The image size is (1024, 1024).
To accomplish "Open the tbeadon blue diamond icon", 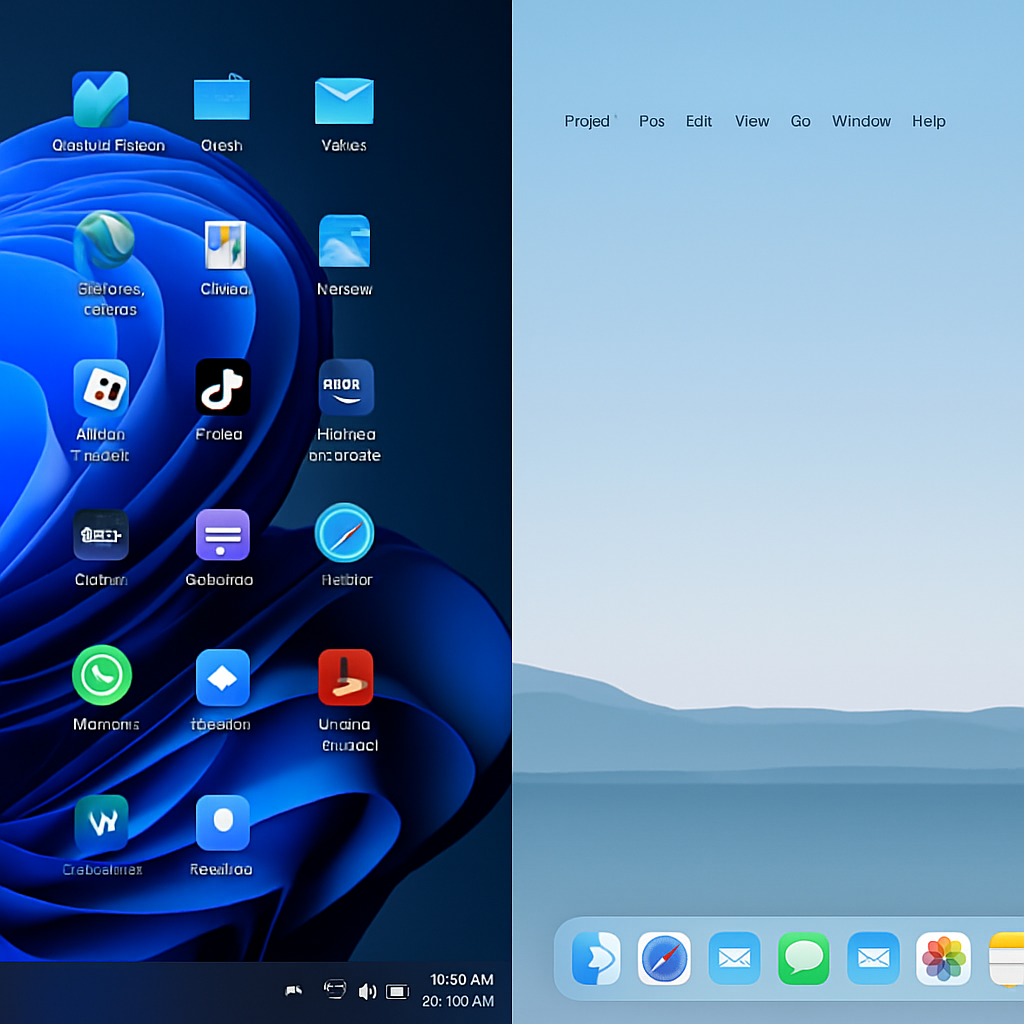I will [x=223, y=678].
